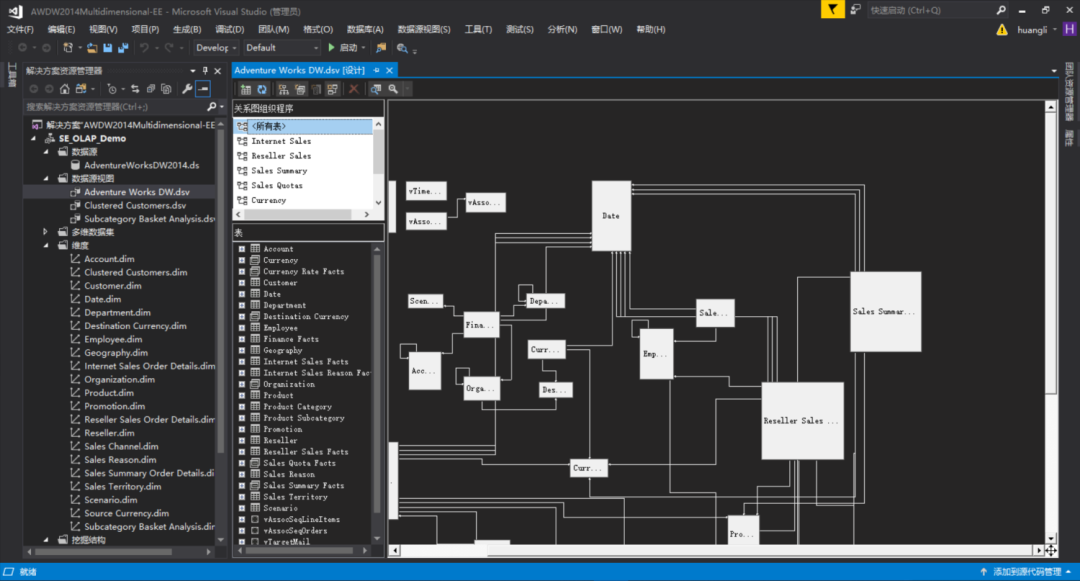Screen dimensions: 1080x581
Task: Click the Zoom magnifier icon in DSV toolbar
Action: (x=393, y=89)
